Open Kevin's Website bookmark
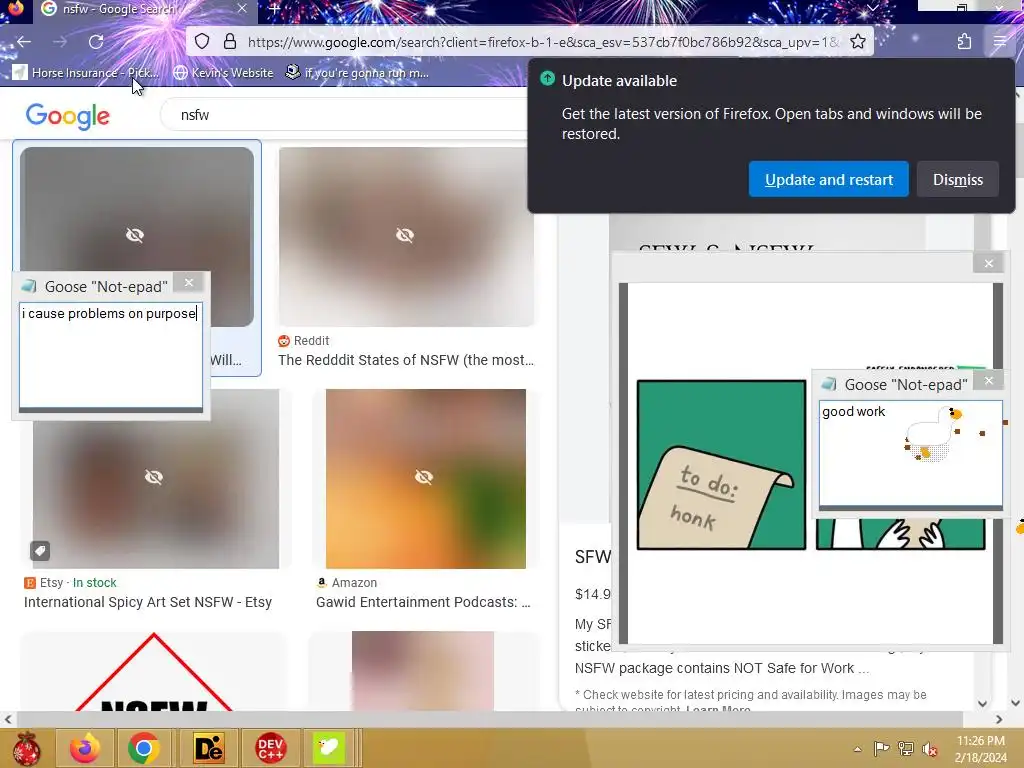Viewport: 1024px width, 768px height. 224,72
